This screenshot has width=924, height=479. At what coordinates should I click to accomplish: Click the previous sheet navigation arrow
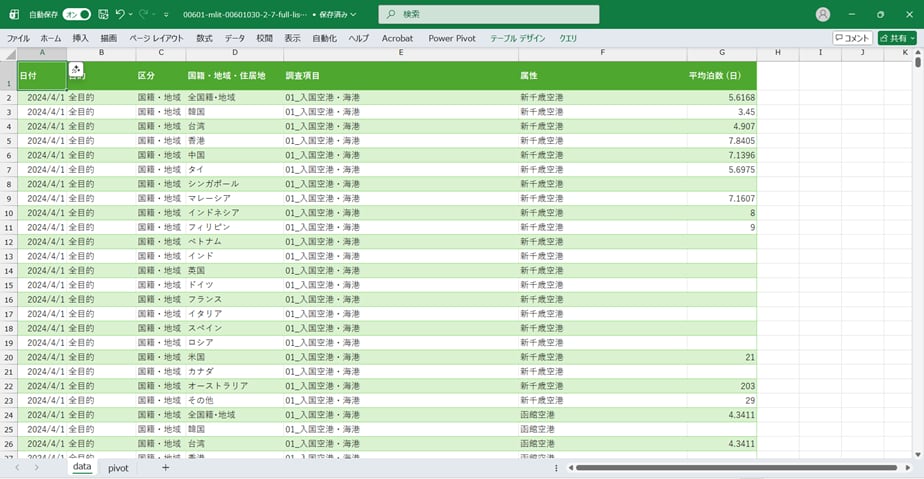17,467
